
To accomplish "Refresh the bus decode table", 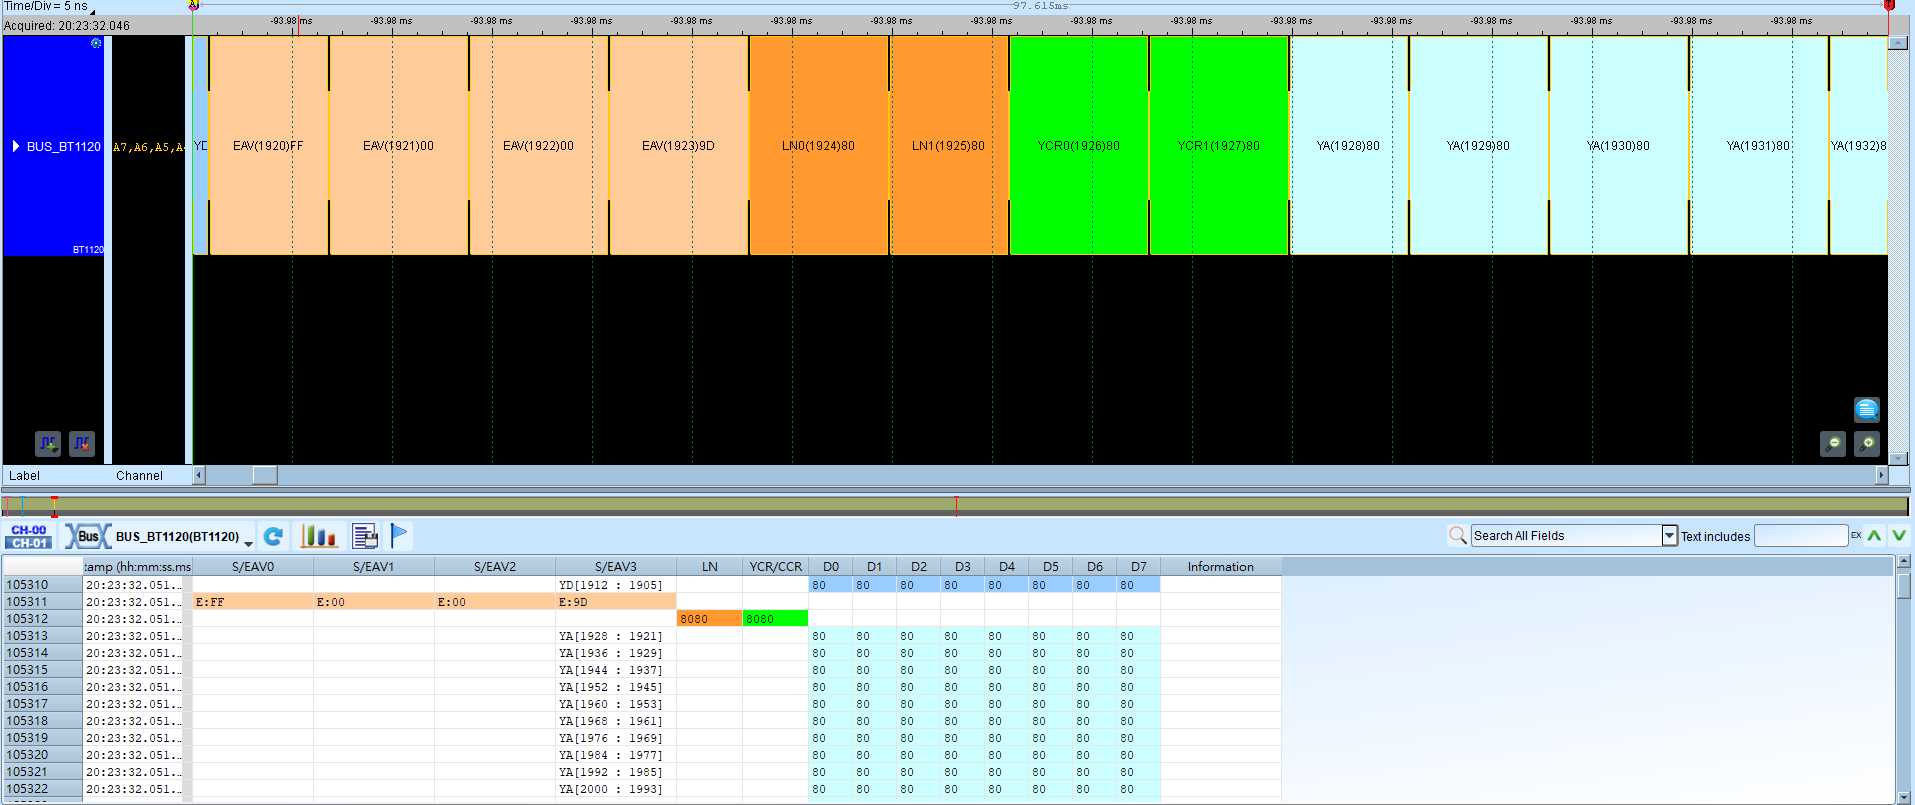I will pos(273,537).
